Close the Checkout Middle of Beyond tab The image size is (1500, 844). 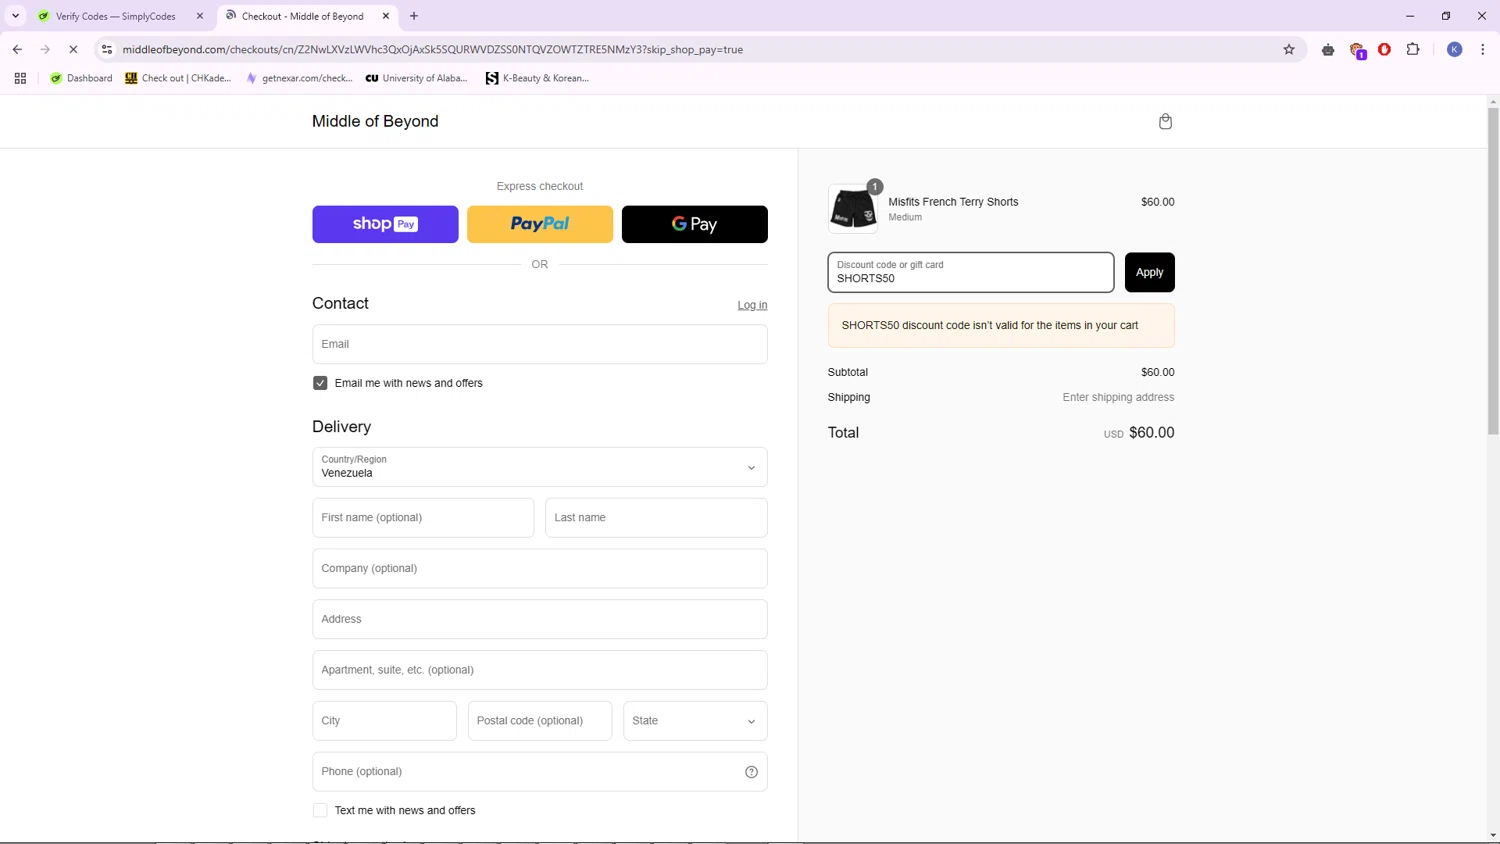click(386, 16)
